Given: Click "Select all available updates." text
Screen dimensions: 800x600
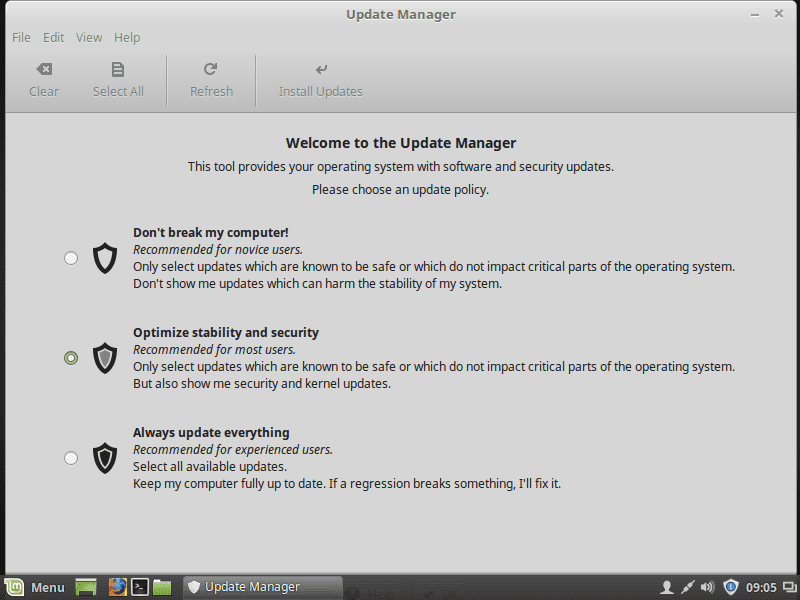Looking at the screenshot, I should point(210,467).
